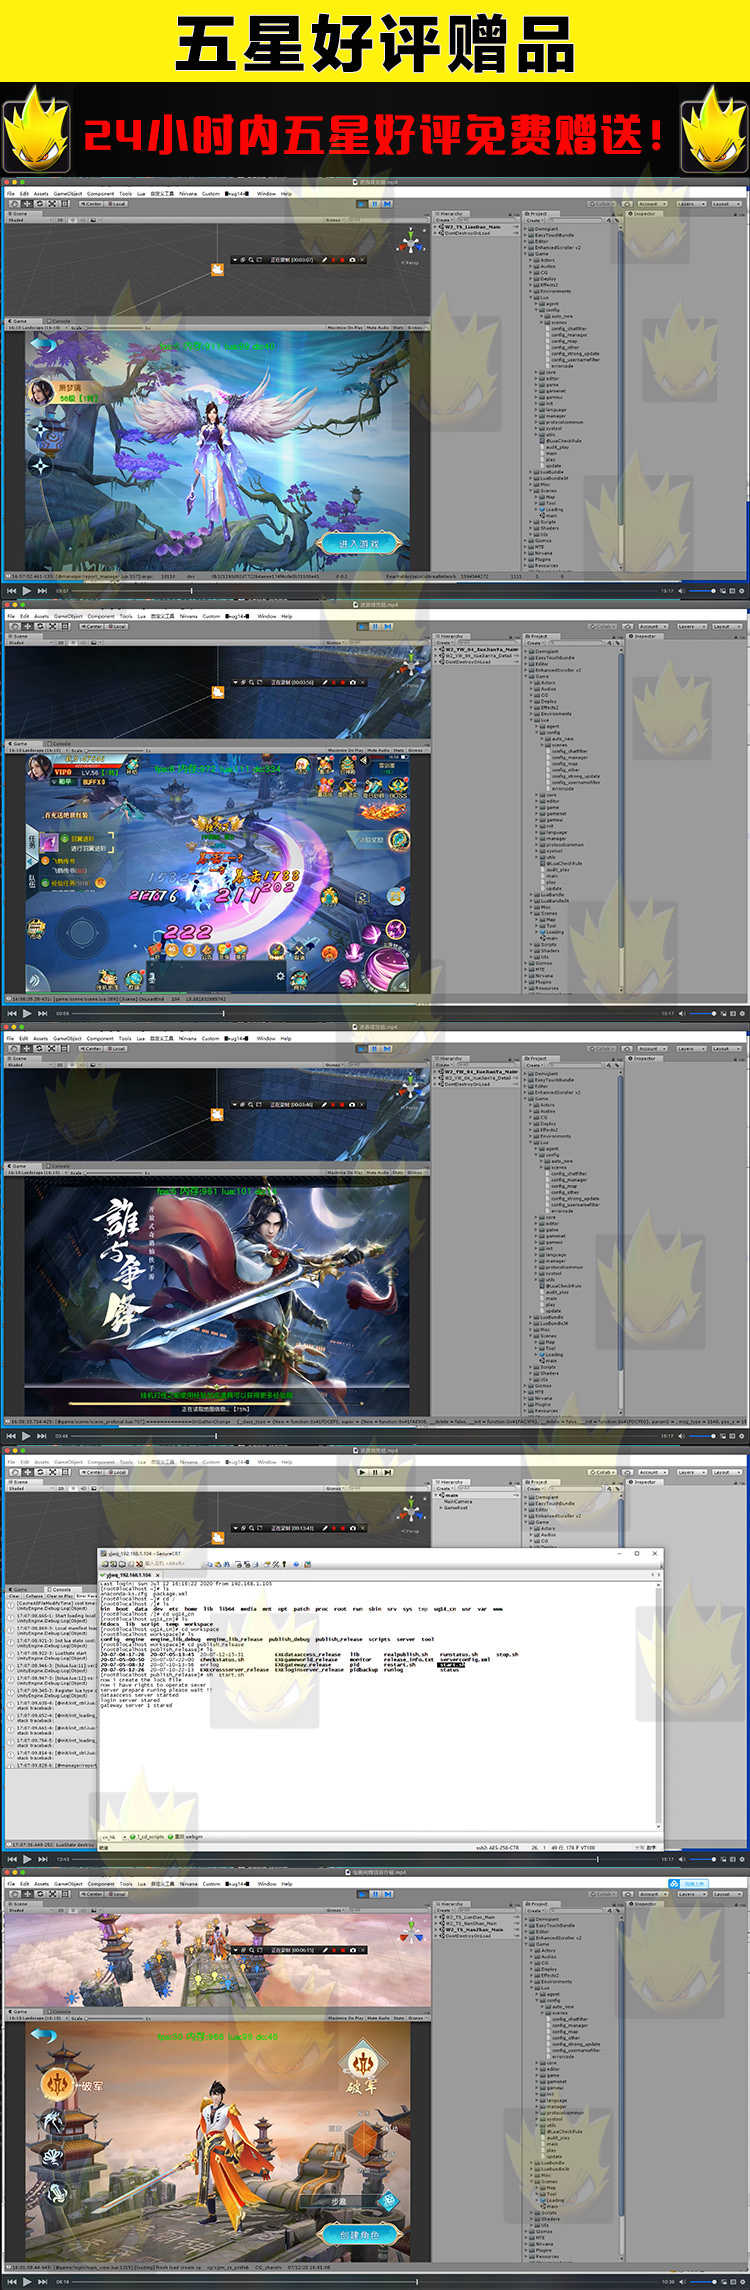750x2290 pixels.
Task: Select MainCamera in SecureCRT screenshot Hierarchy
Action: coord(457,1501)
